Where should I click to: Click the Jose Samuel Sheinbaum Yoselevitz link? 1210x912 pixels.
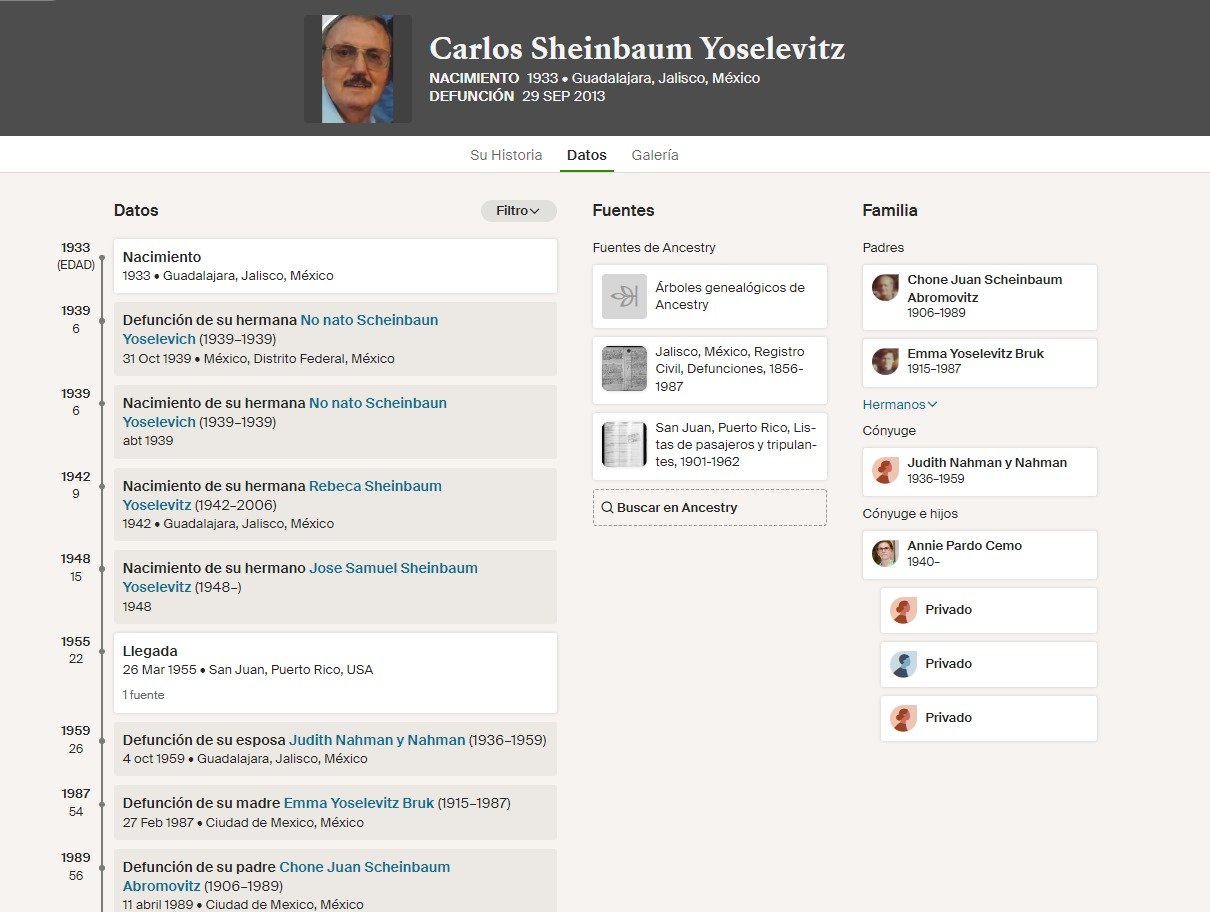392,567
